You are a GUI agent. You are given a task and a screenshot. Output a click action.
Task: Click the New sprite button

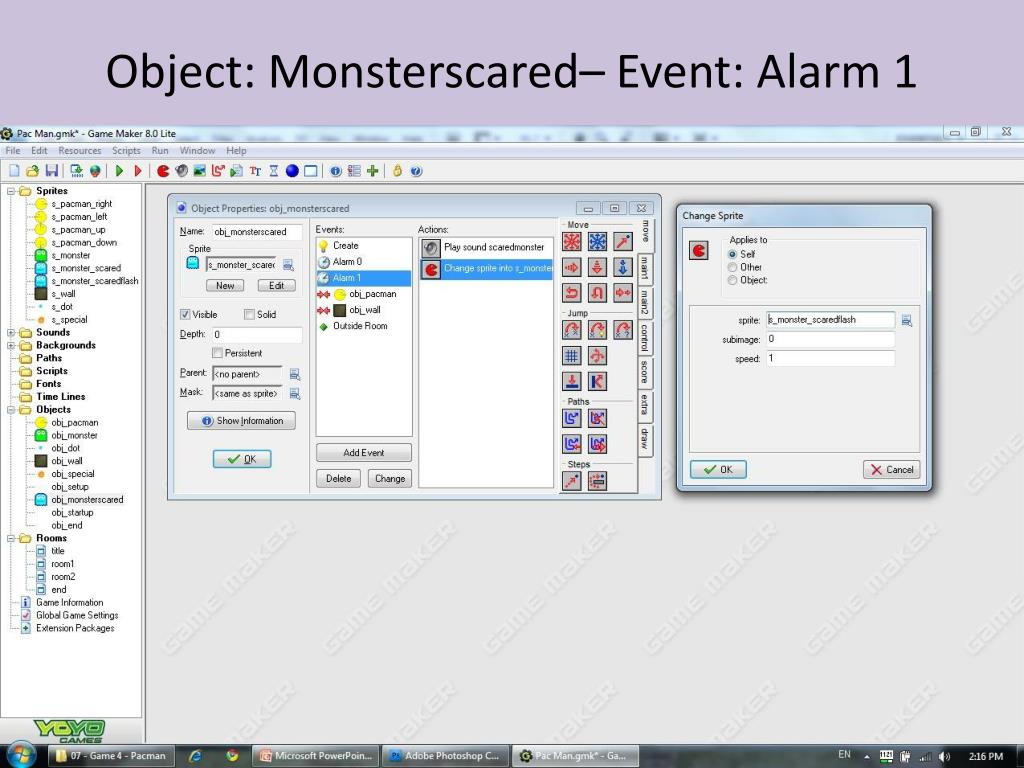tap(225, 285)
